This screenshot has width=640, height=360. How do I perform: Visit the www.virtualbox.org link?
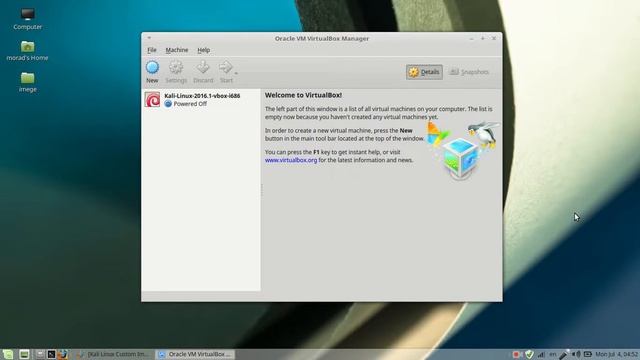[x=291, y=160]
